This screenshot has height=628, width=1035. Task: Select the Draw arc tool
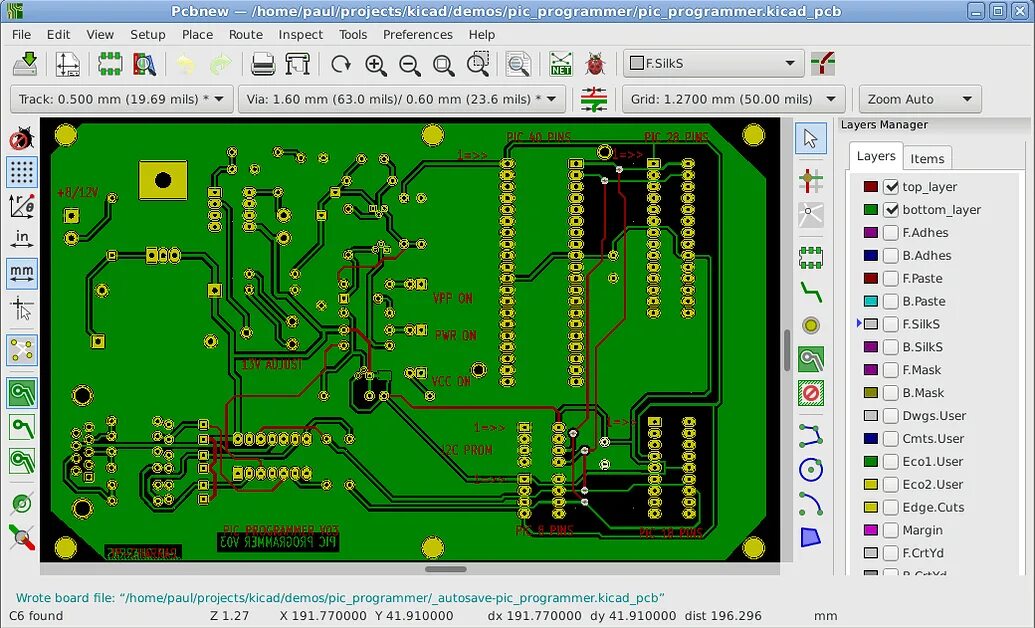click(811, 504)
